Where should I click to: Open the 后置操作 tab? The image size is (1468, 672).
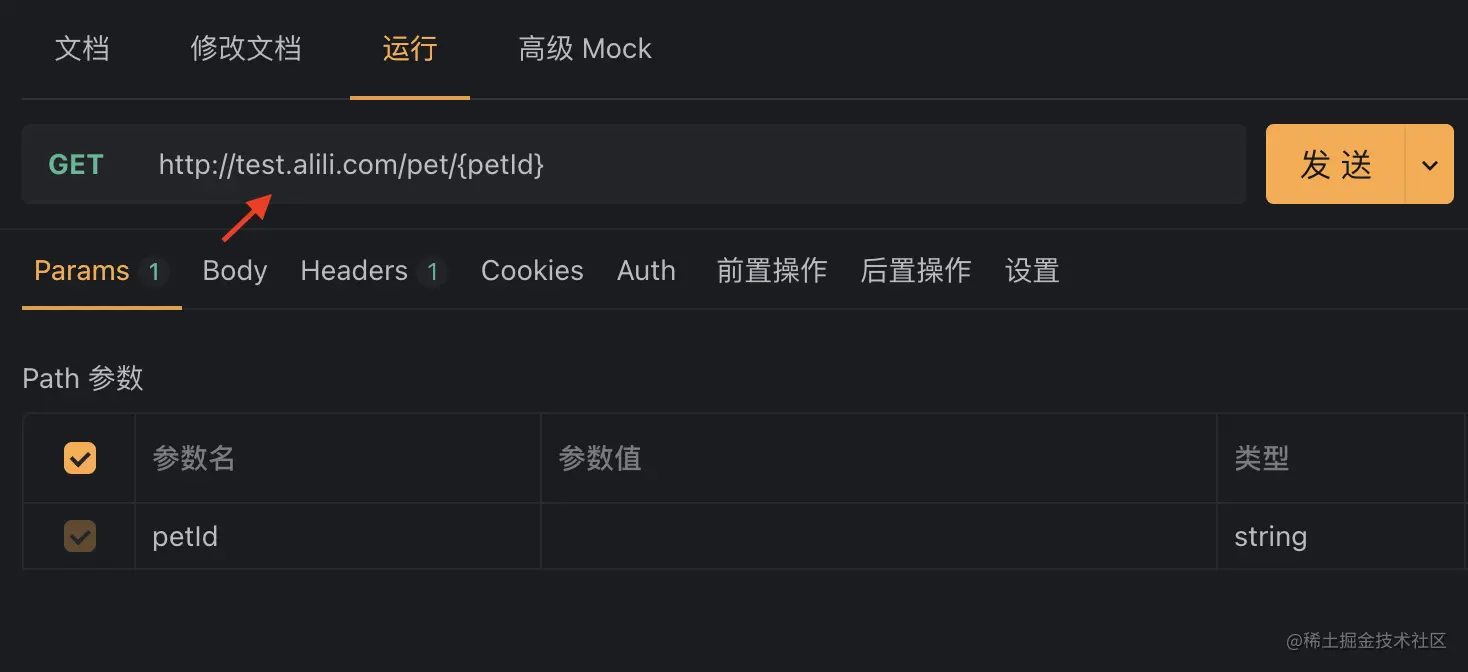(x=915, y=270)
